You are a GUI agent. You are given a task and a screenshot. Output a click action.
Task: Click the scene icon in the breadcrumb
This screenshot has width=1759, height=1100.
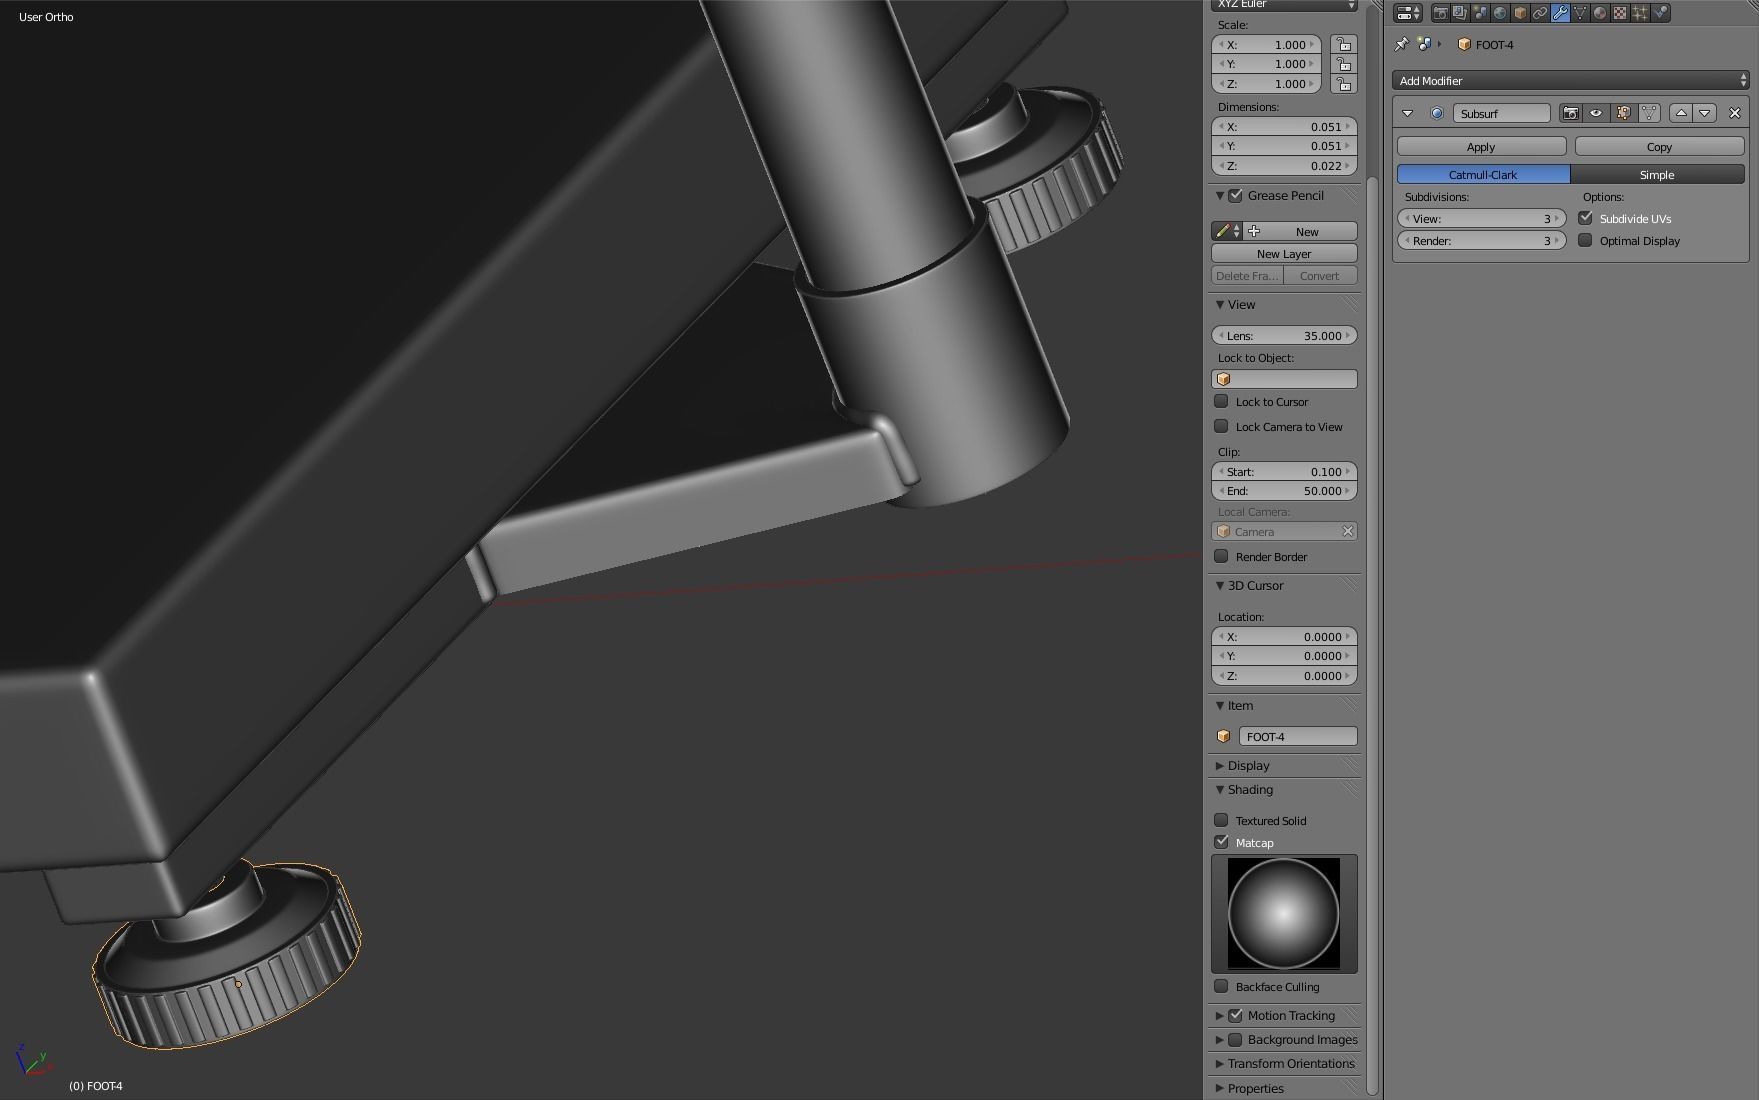[1424, 44]
